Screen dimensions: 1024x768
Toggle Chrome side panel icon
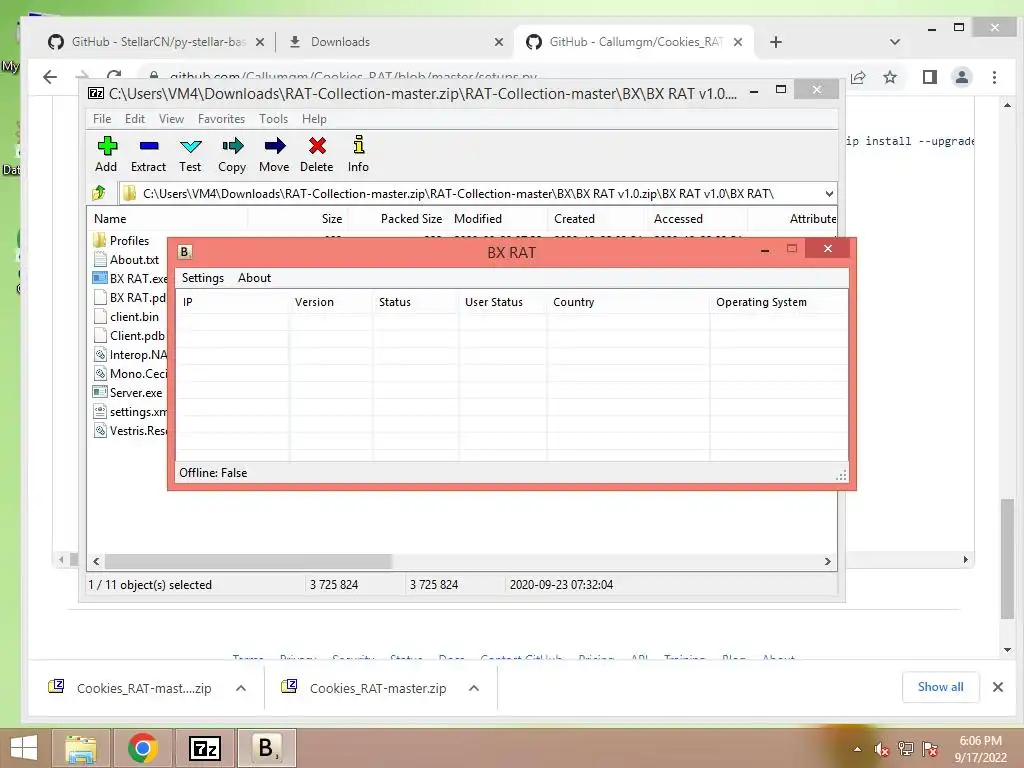pyautogui.click(x=929, y=77)
